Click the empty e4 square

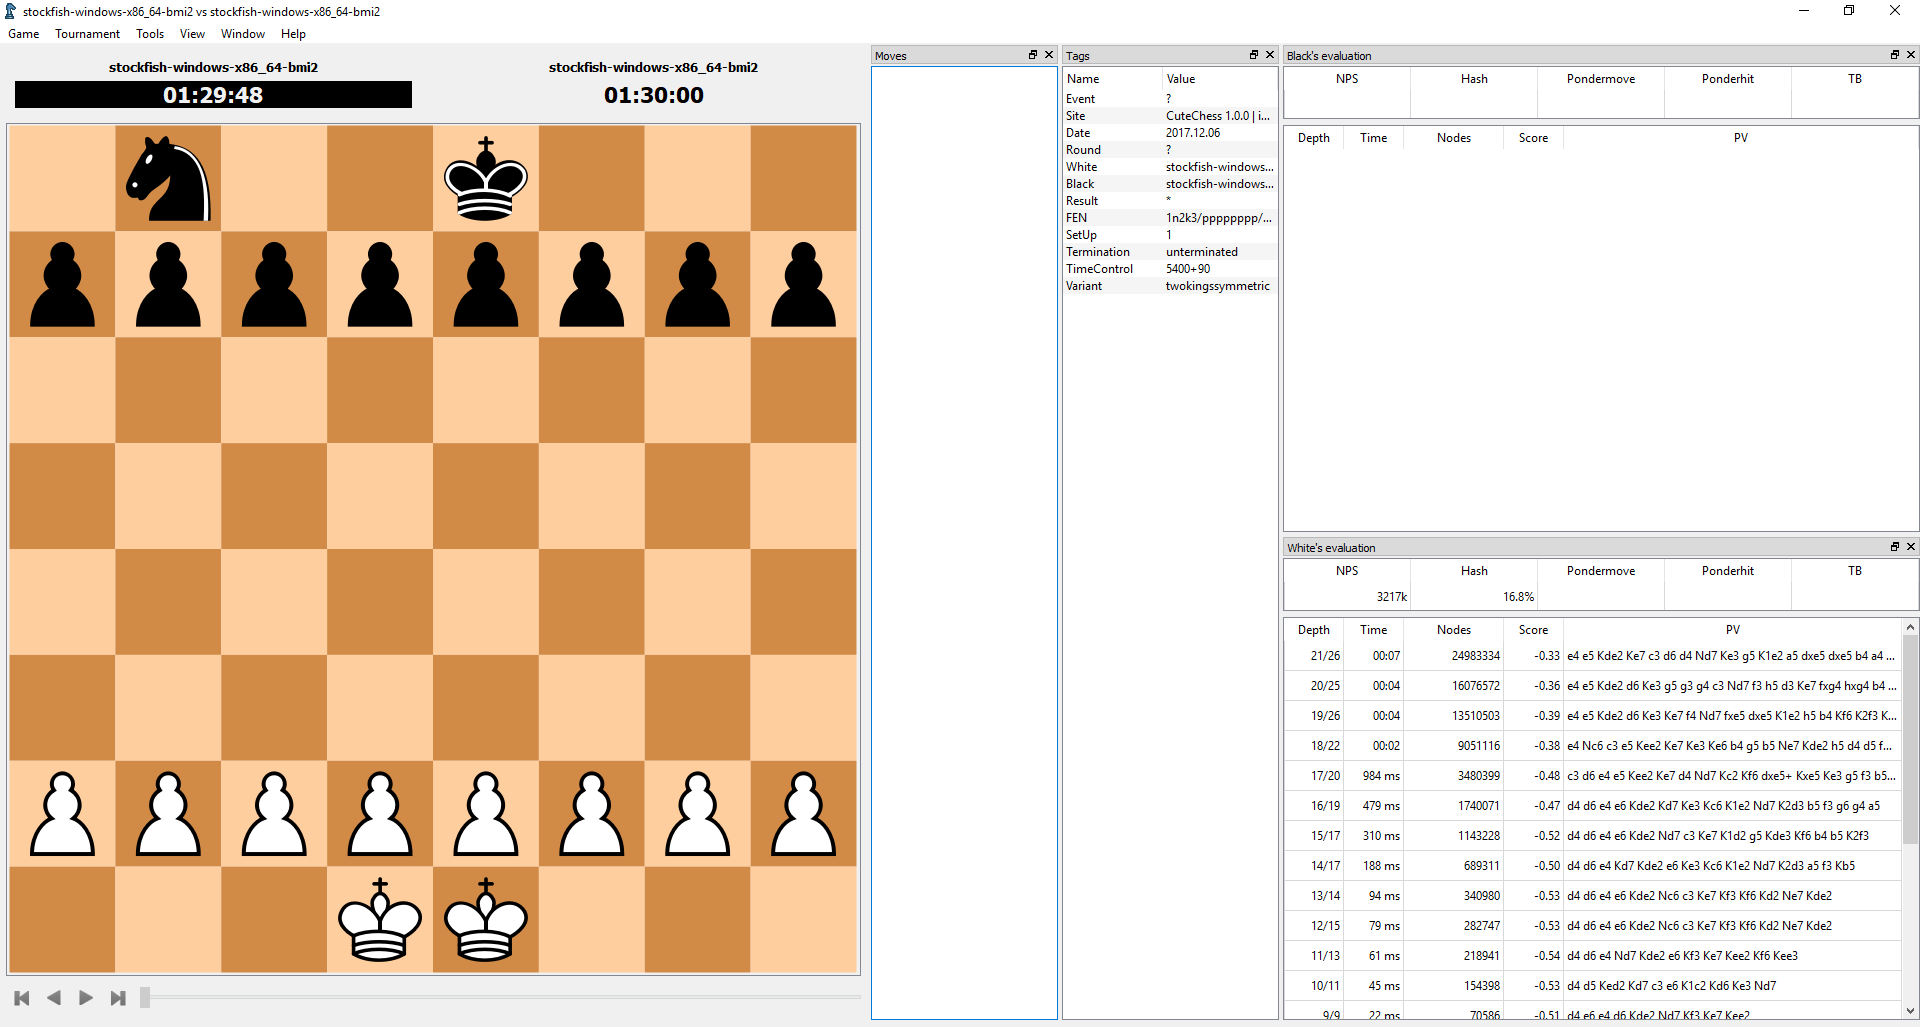(486, 602)
